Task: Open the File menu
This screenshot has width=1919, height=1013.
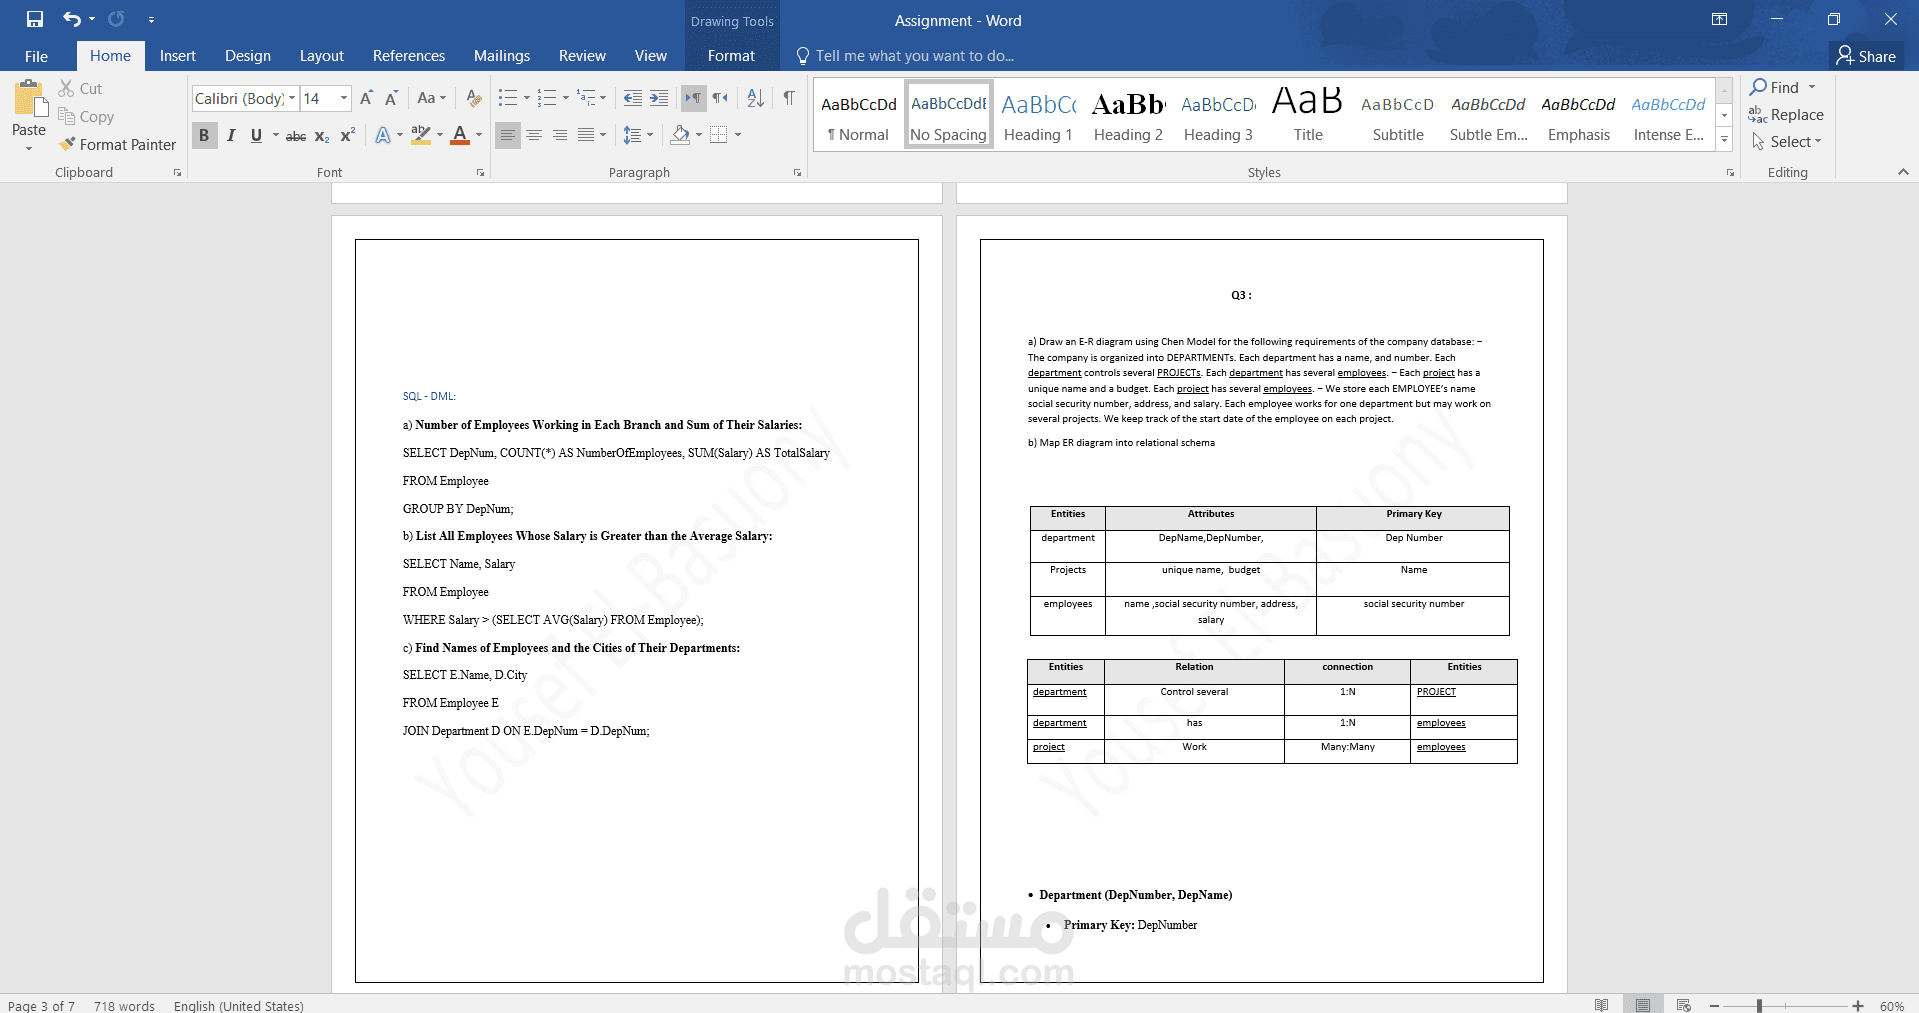Action: pyautogui.click(x=36, y=56)
